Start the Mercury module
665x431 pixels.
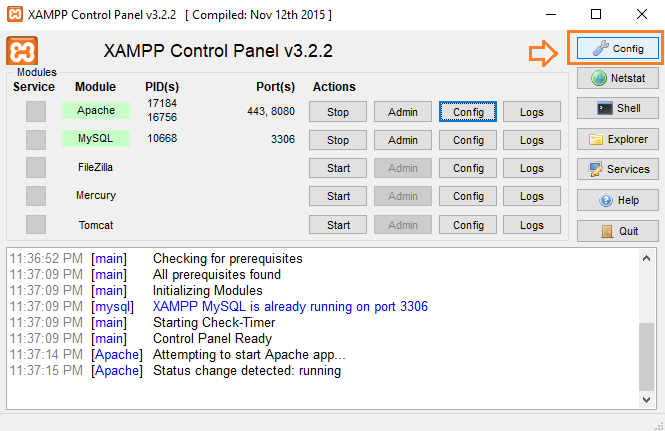(x=338, y=196)
